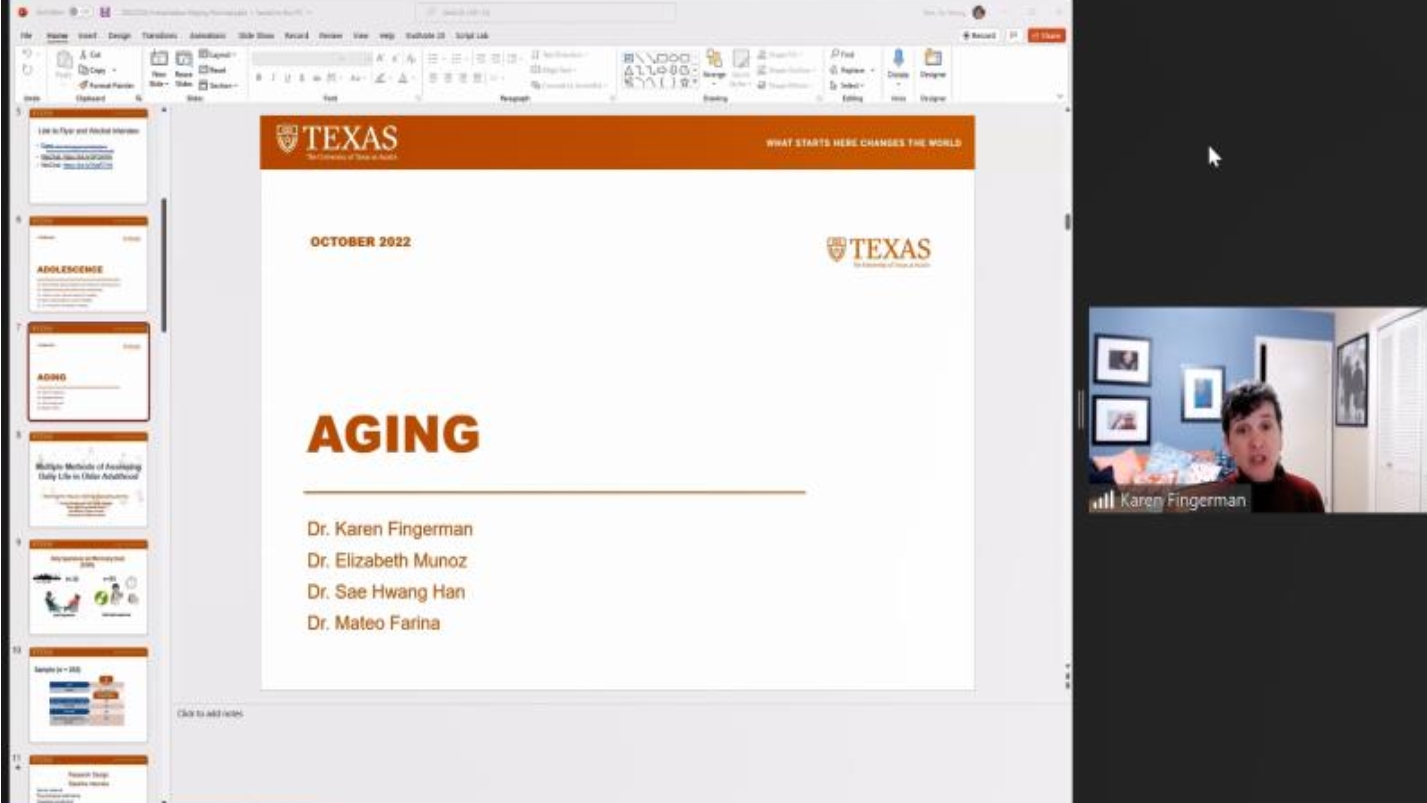Toggle Italic formatting in Font group
This screenshot has width=1427, height=803.
click(272, 77)
